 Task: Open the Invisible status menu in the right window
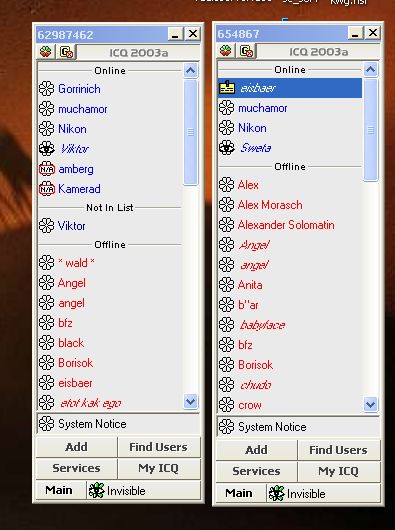(324, 494)
